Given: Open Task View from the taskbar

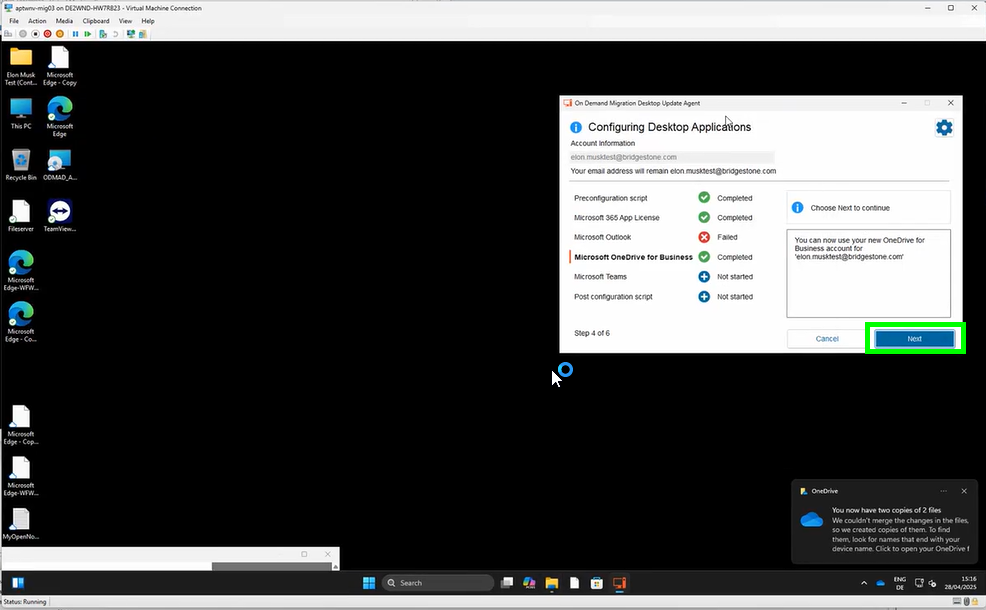Looking at the screenshot, I should 507,583.
